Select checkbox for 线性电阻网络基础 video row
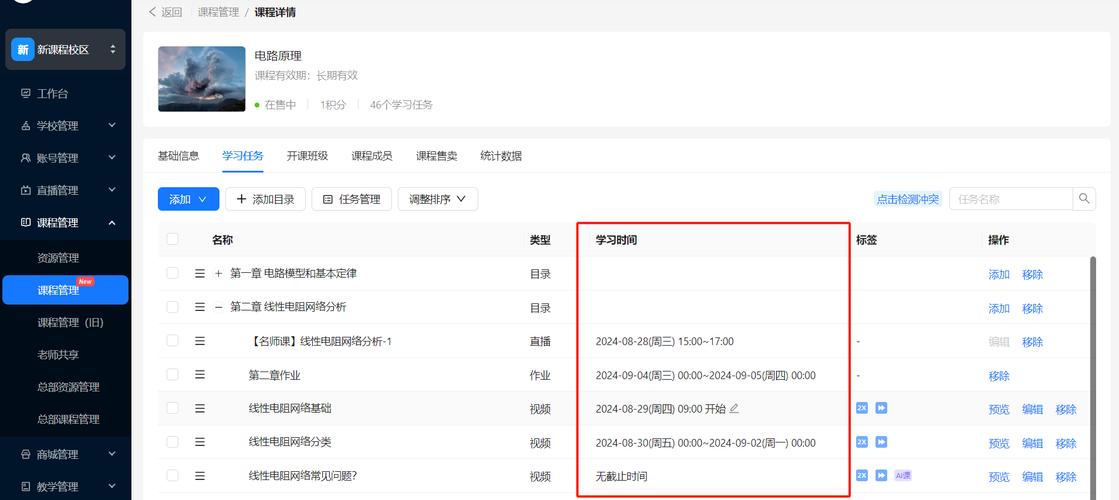Screen dimensions: 1119x500 tap(173, 408)
